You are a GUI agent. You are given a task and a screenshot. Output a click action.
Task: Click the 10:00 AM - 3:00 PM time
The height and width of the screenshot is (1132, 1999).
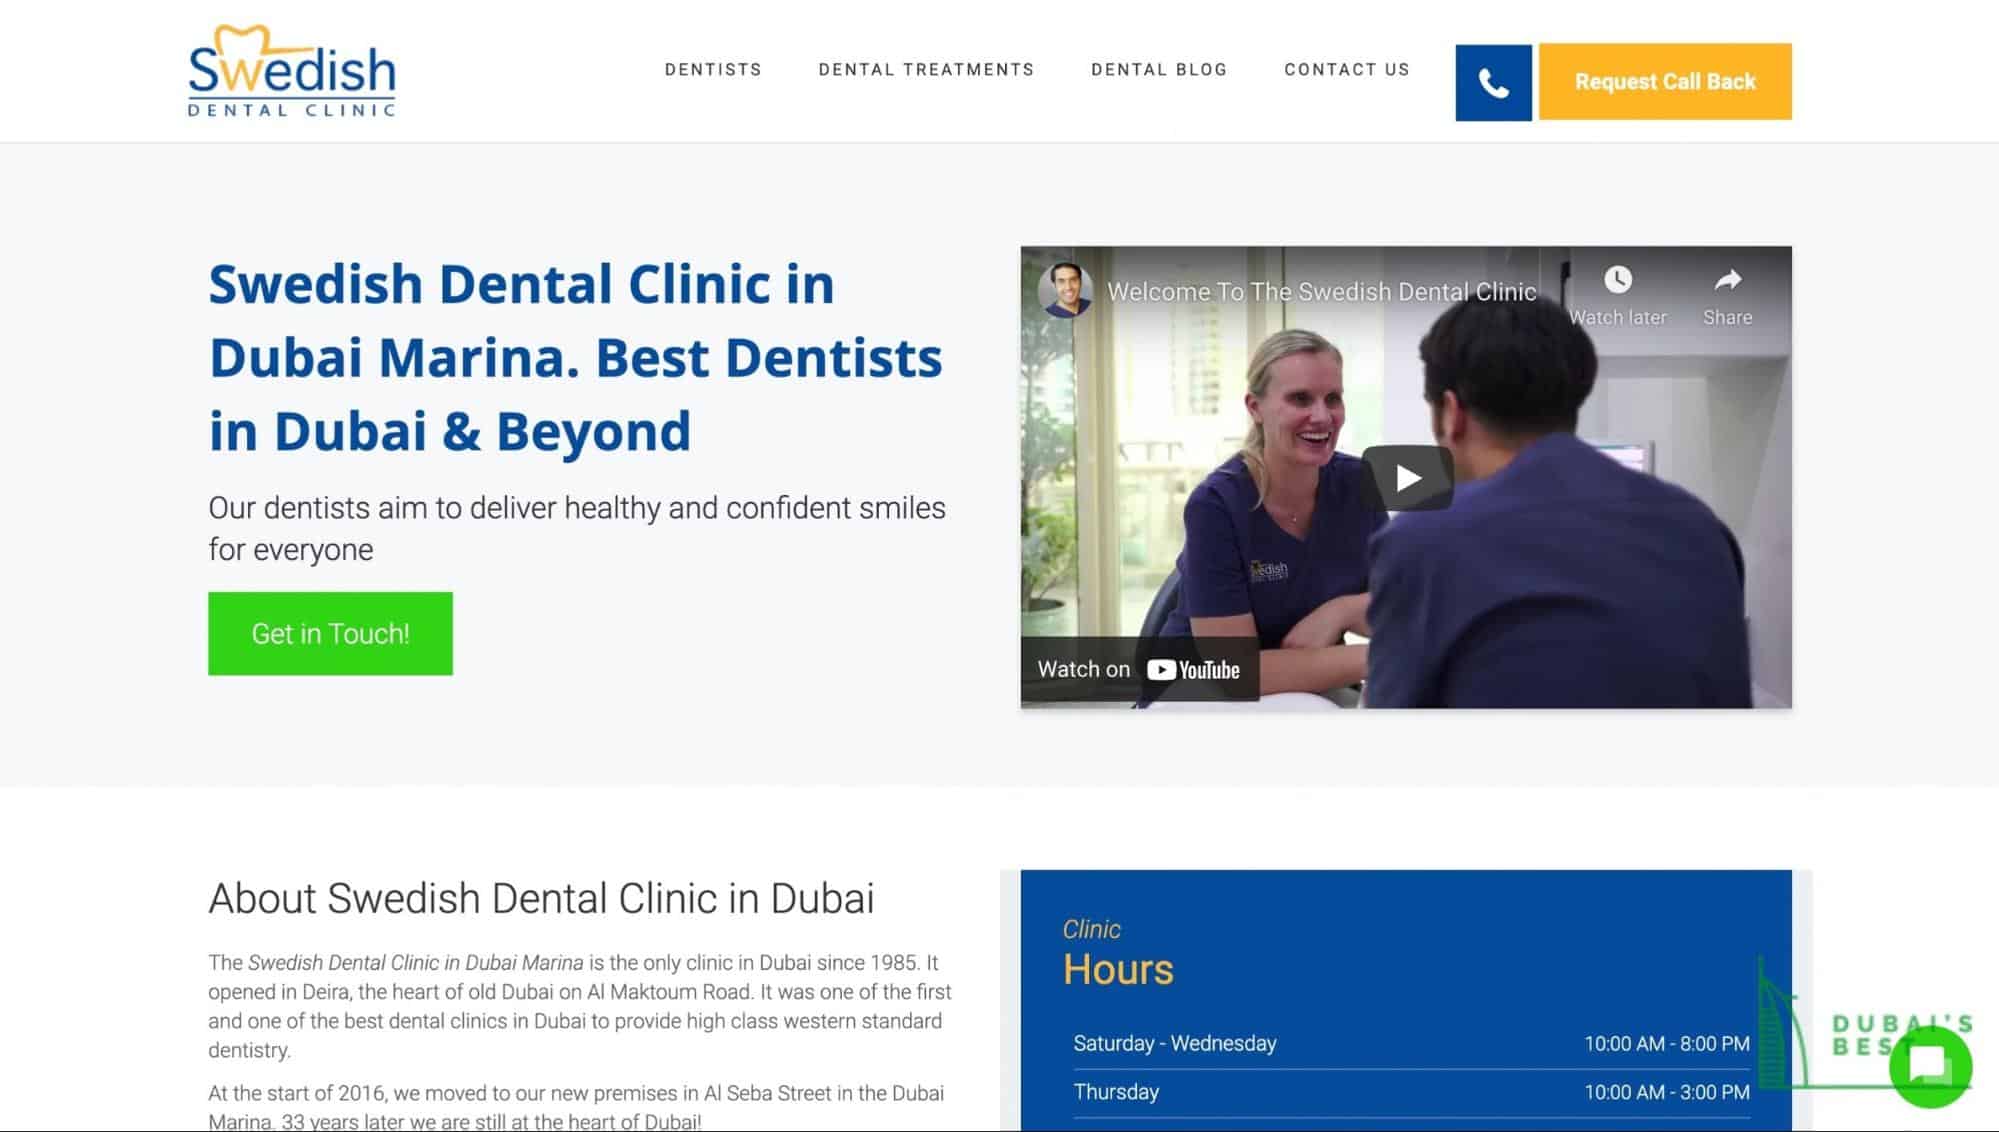tap(1667, 1092)
